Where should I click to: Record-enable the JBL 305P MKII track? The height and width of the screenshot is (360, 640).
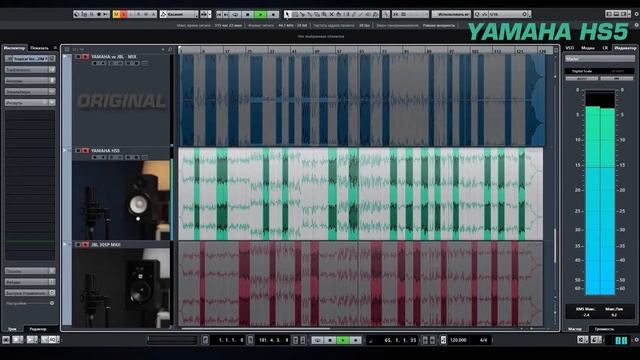coord(85,244)
